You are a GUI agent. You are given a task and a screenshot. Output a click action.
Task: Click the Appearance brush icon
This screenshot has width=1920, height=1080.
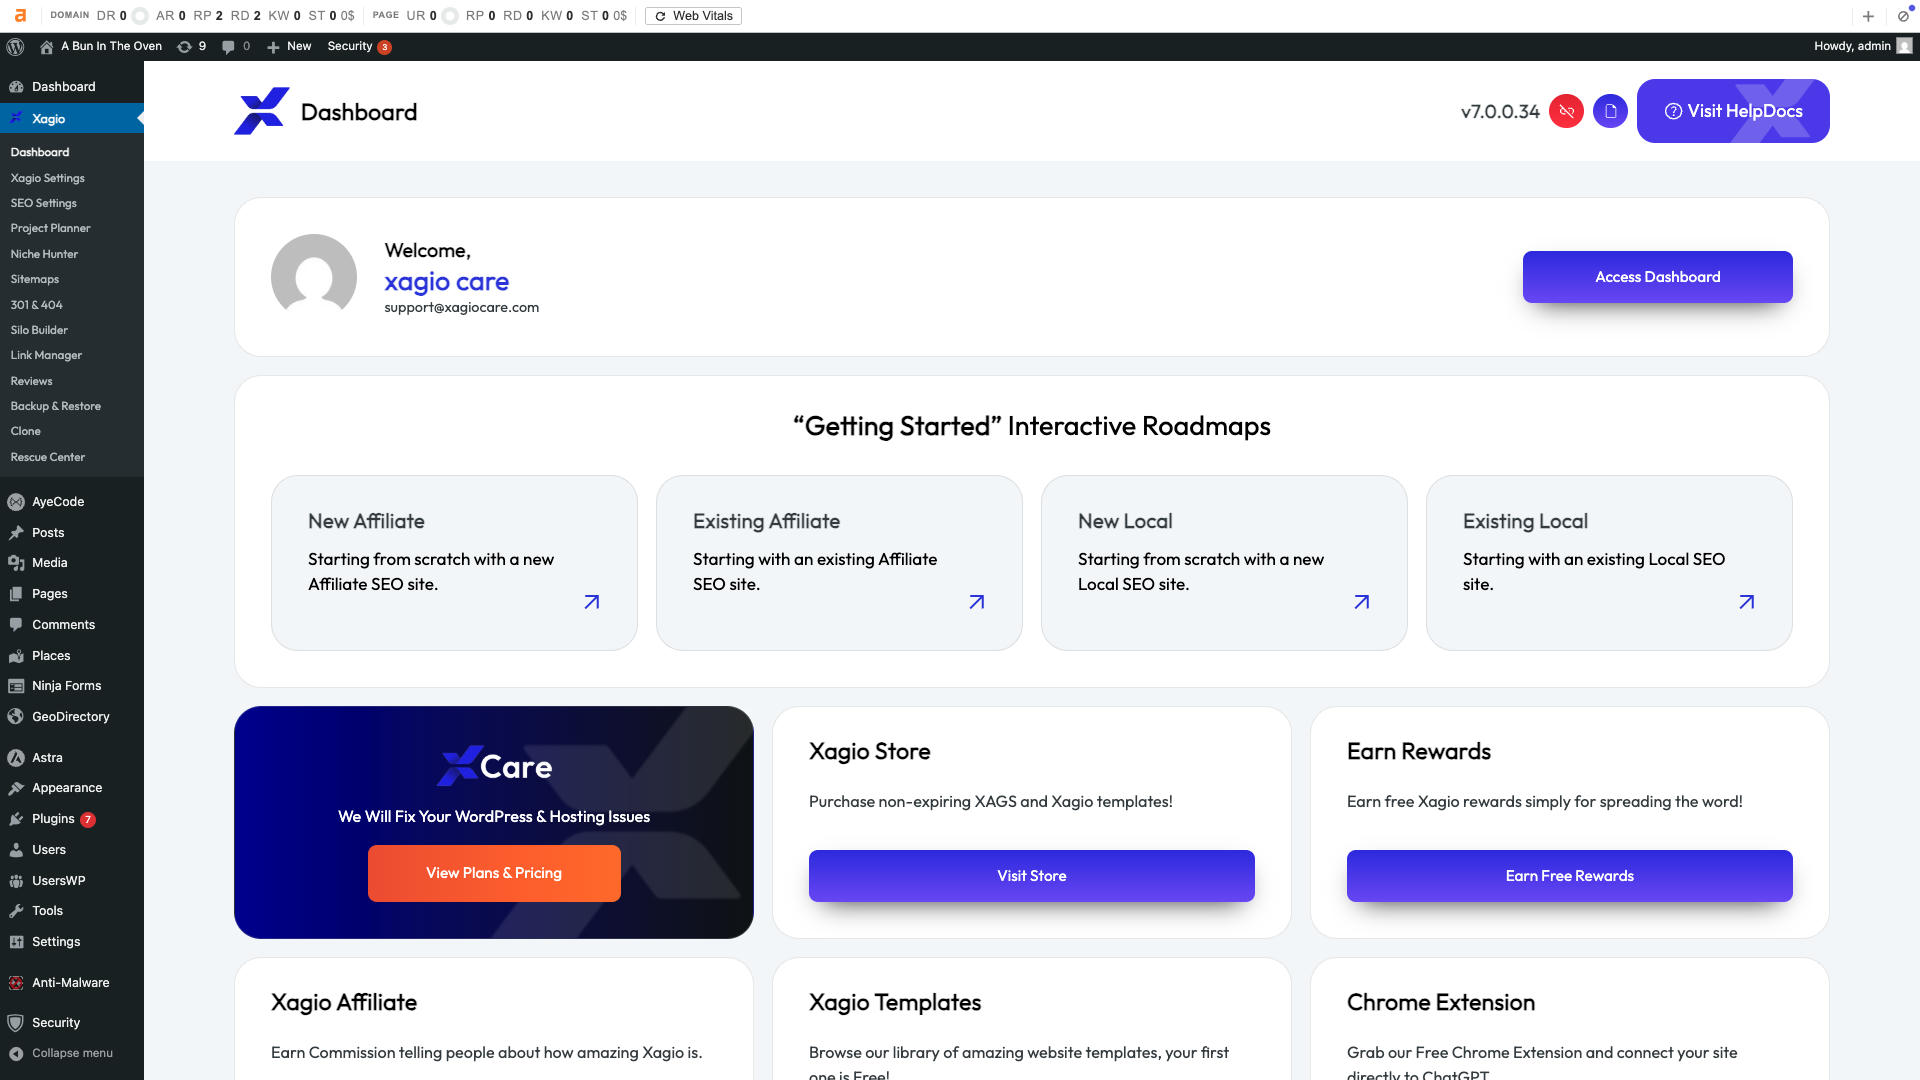pos(16,788)
